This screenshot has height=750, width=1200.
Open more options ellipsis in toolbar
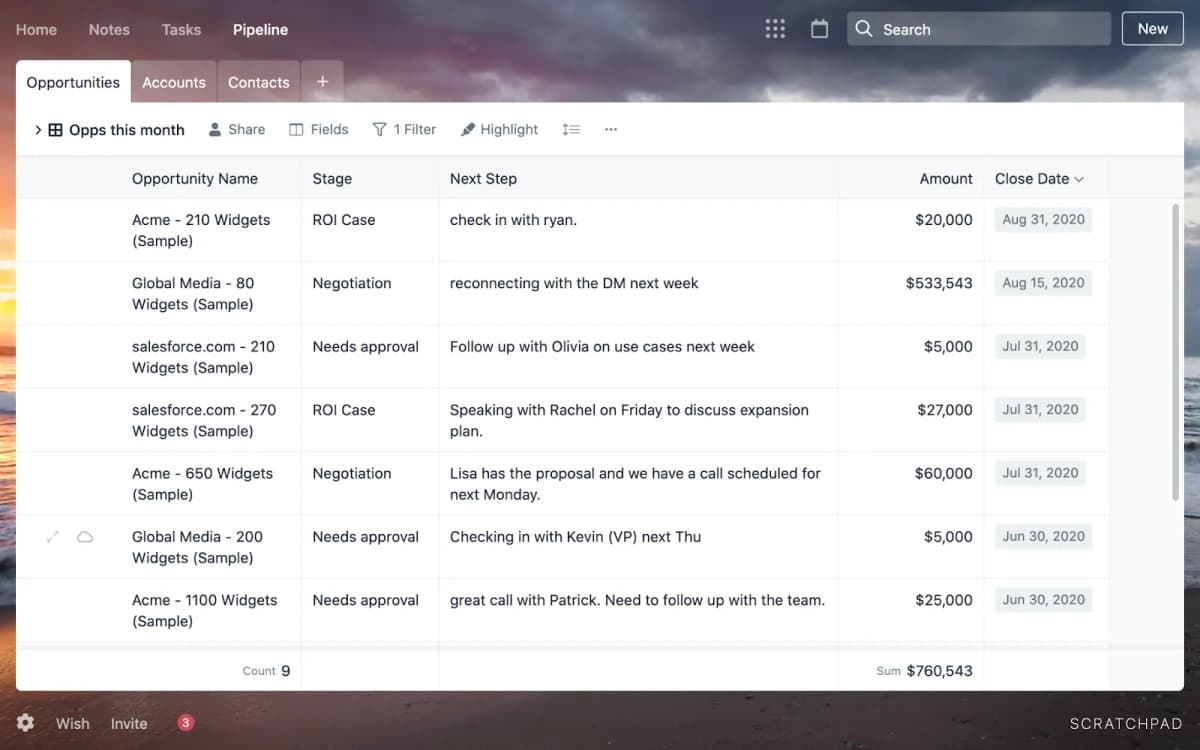611,129
